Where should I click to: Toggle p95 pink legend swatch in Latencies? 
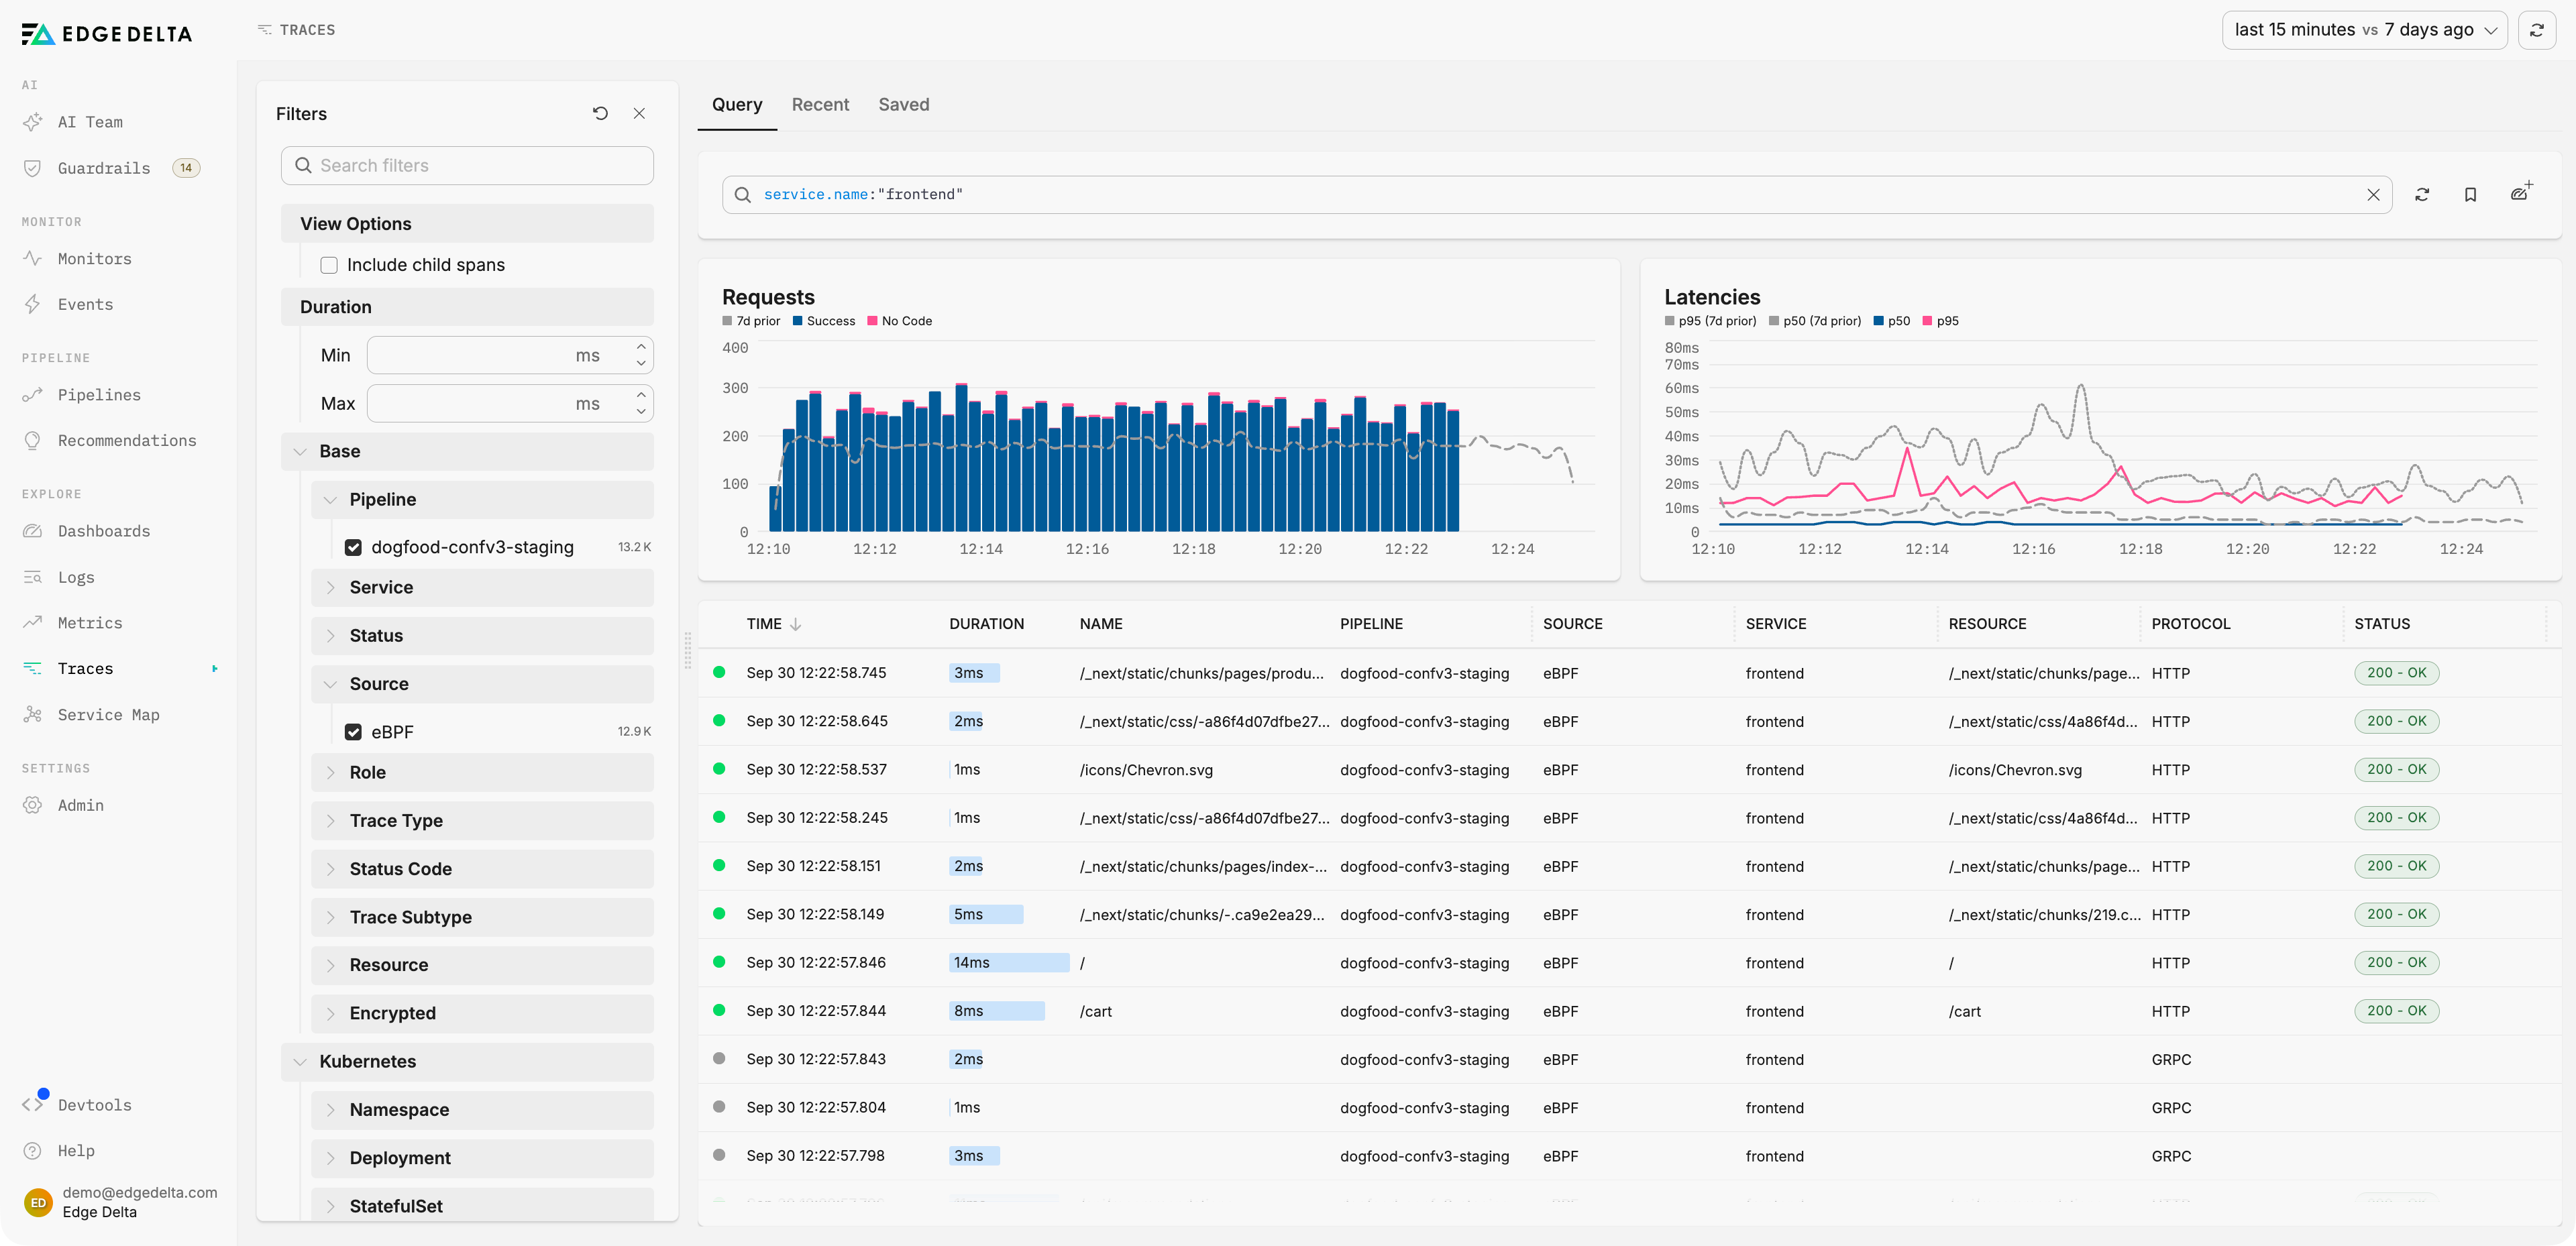(x=1927, y=321)
